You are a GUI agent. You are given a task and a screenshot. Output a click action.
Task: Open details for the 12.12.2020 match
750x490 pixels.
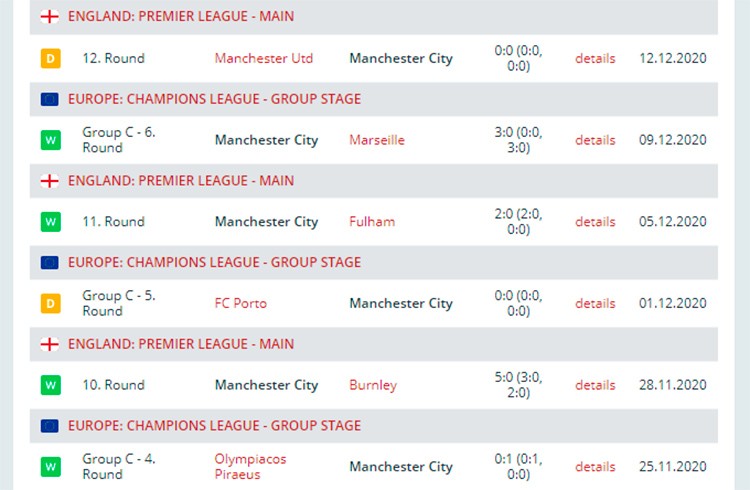595,58
